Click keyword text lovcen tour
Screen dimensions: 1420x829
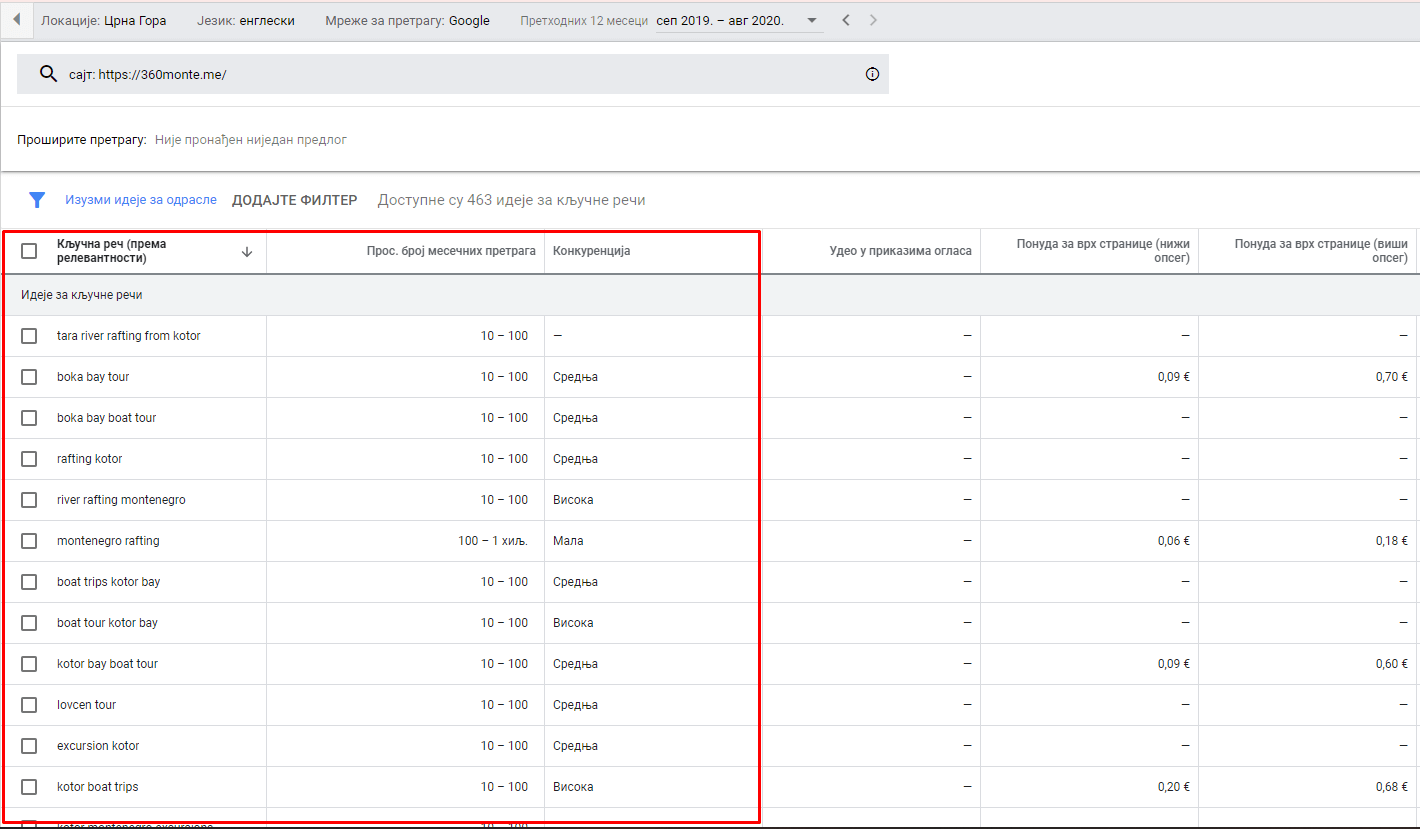pos(87,705)
